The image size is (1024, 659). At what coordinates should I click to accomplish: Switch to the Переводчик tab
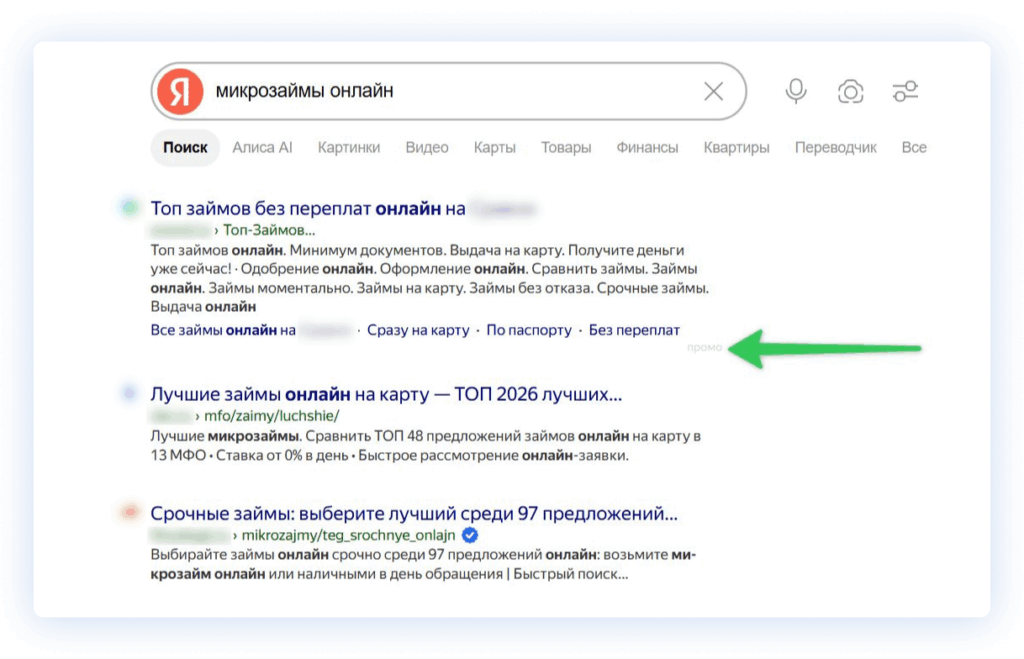(x=835, y=148)
